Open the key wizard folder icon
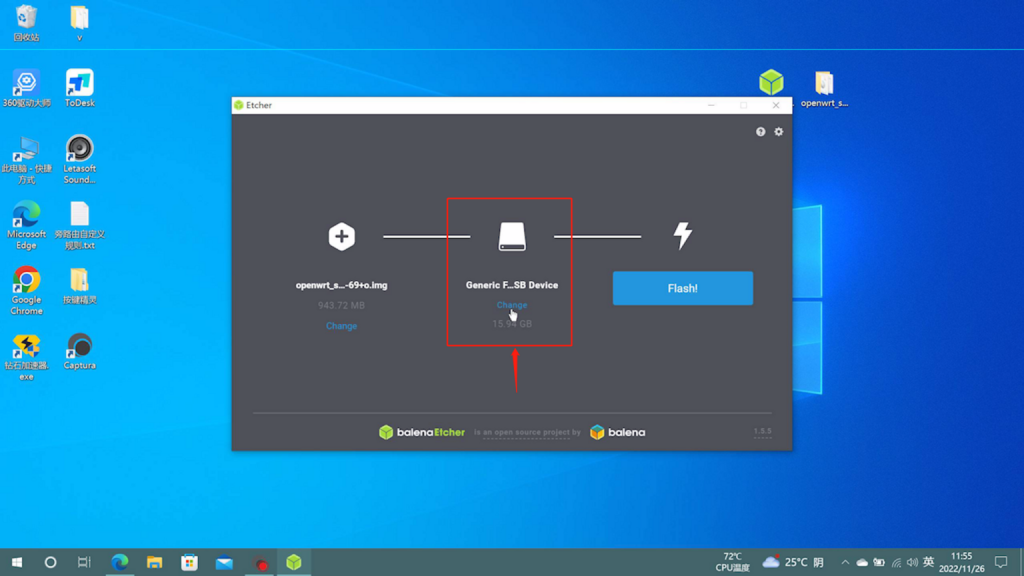This screenshot has height=576, width=1024. [x=80, y=286]
